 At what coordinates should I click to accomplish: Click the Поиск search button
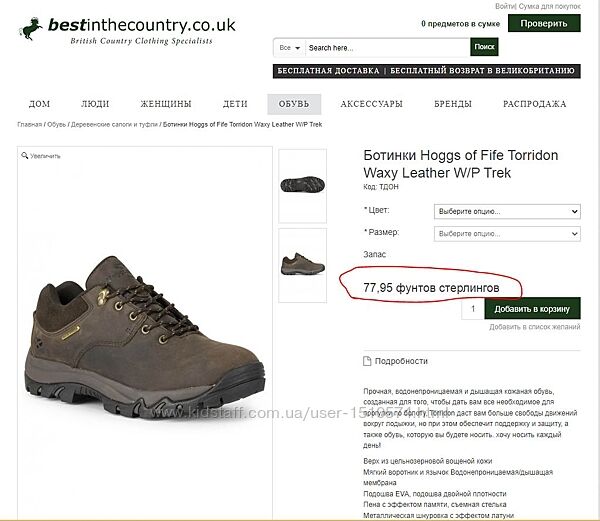tap(484, 47)
